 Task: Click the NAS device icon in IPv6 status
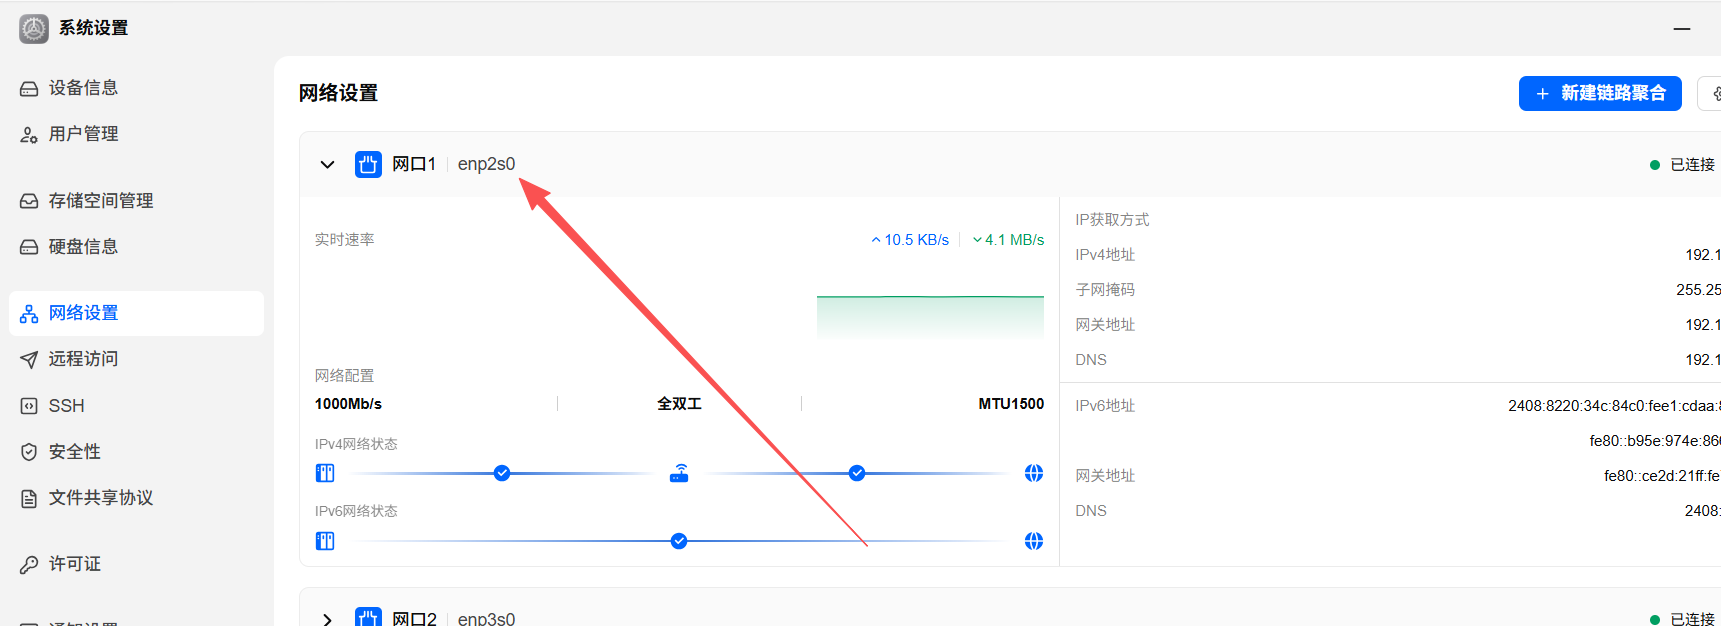point(325,541)
